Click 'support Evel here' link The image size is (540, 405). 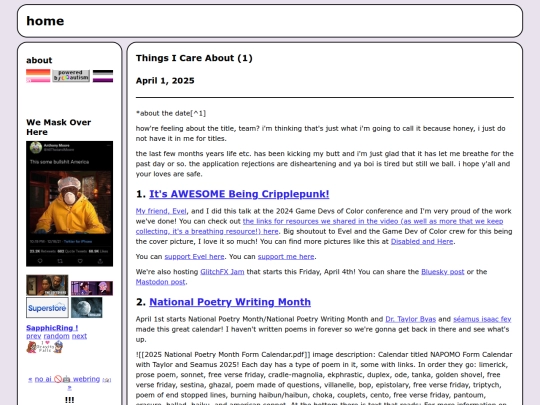pyautogui.click(x=194, y=257)
